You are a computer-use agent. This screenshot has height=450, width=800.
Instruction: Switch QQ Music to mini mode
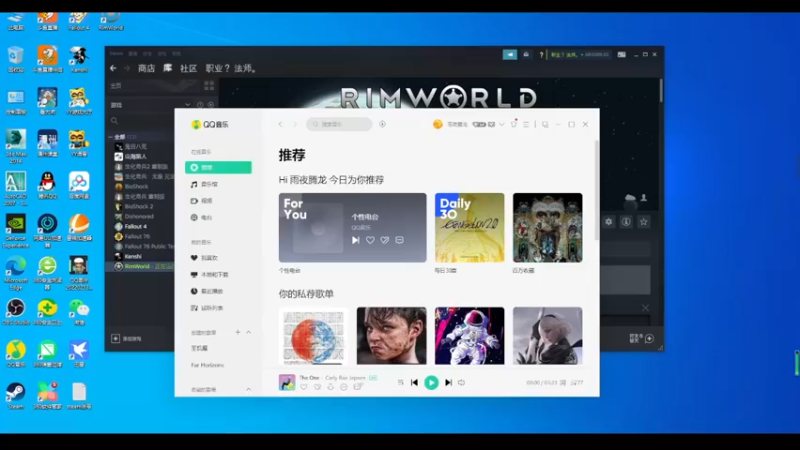[545, 124]
